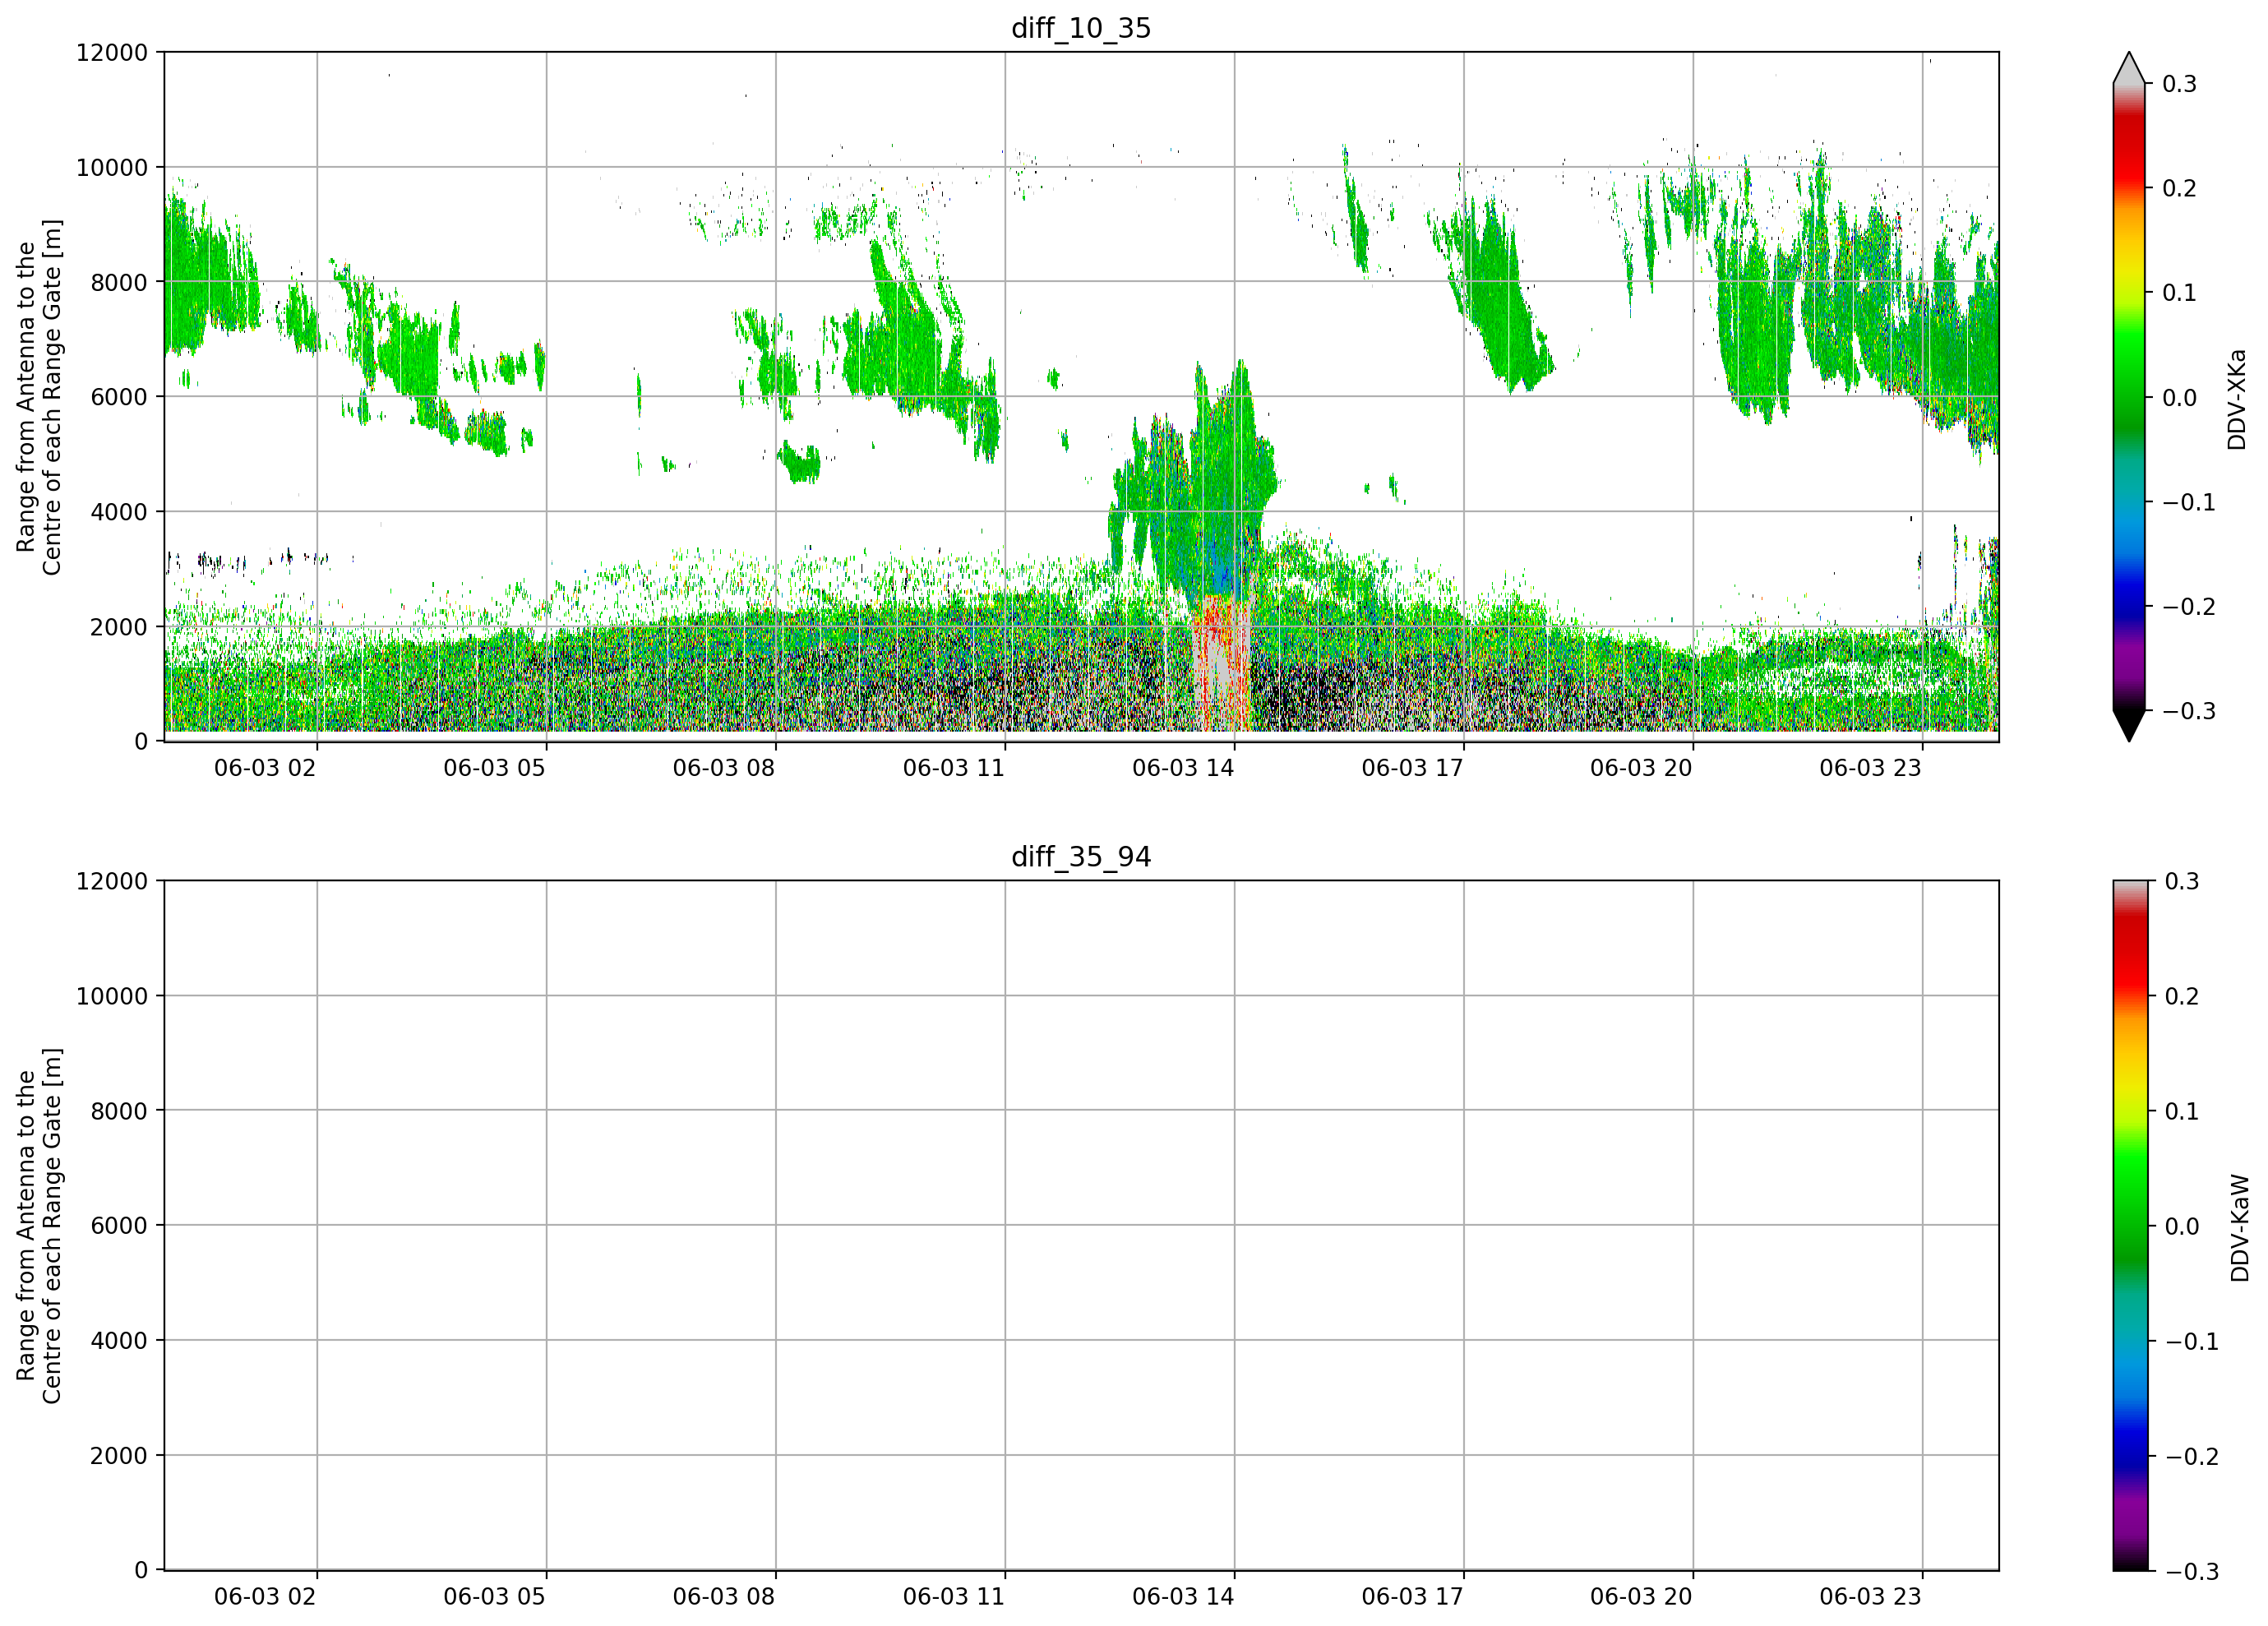The height and width of the screenshot is (1626, 2268).
Task: Click the "−0.3" tick on the DDV-KaW colorbar
Action: [2192, 1572]
